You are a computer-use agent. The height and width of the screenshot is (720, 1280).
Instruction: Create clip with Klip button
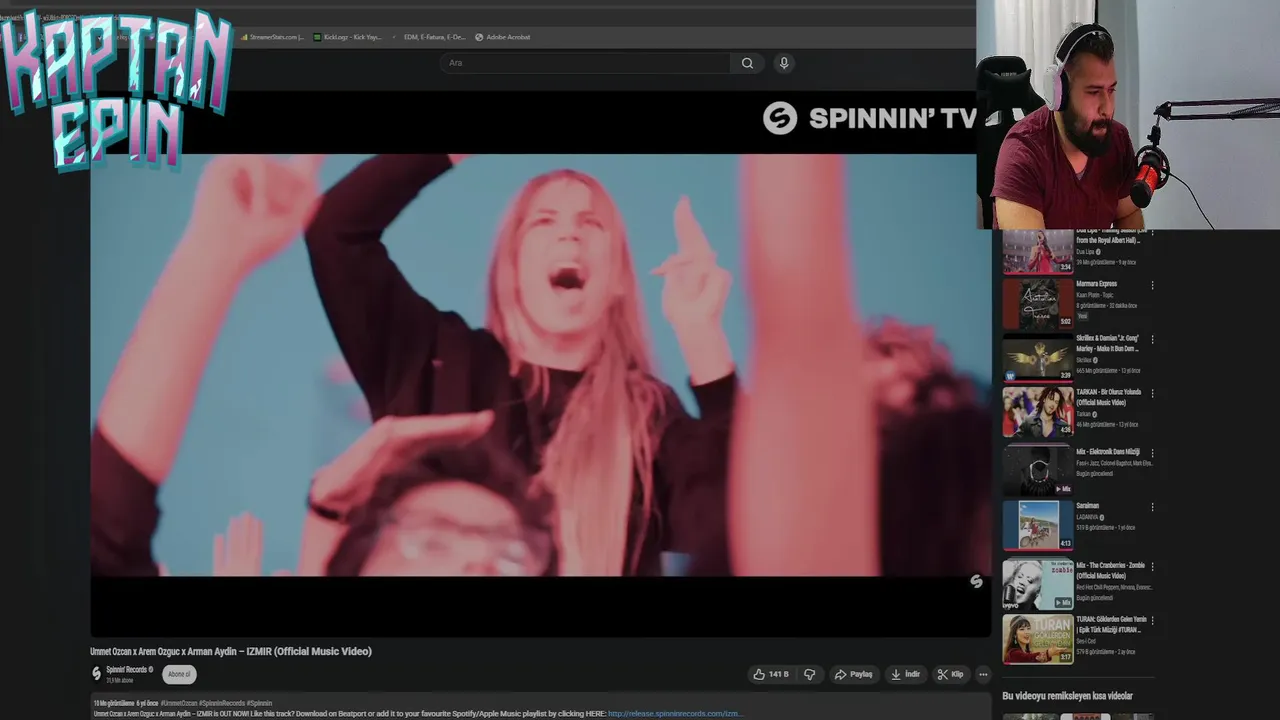(x=950, y=674)
